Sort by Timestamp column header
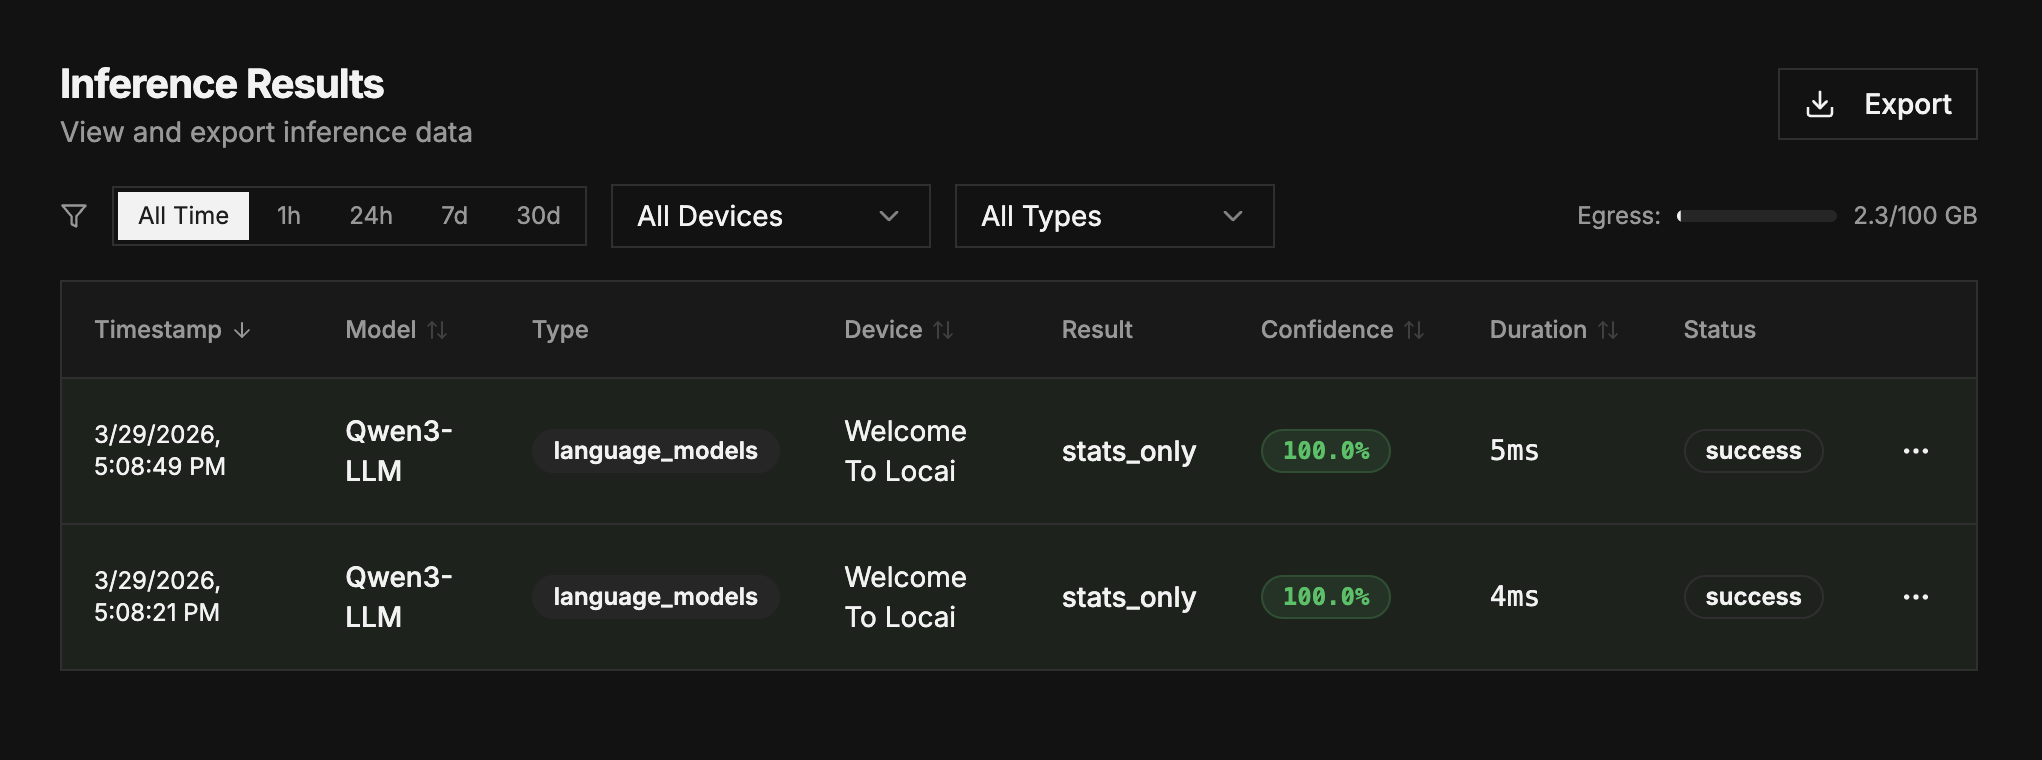This screenshot has width=2042, height=760. click(172, 330)
